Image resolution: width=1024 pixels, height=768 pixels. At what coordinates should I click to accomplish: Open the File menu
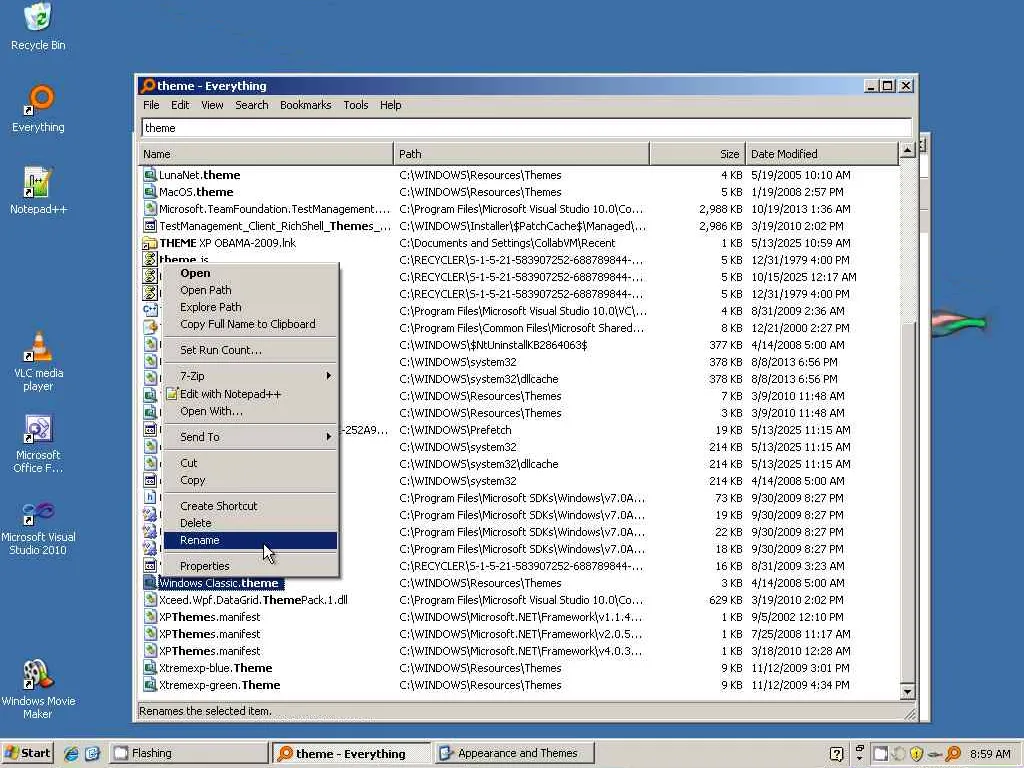(151, 105)
